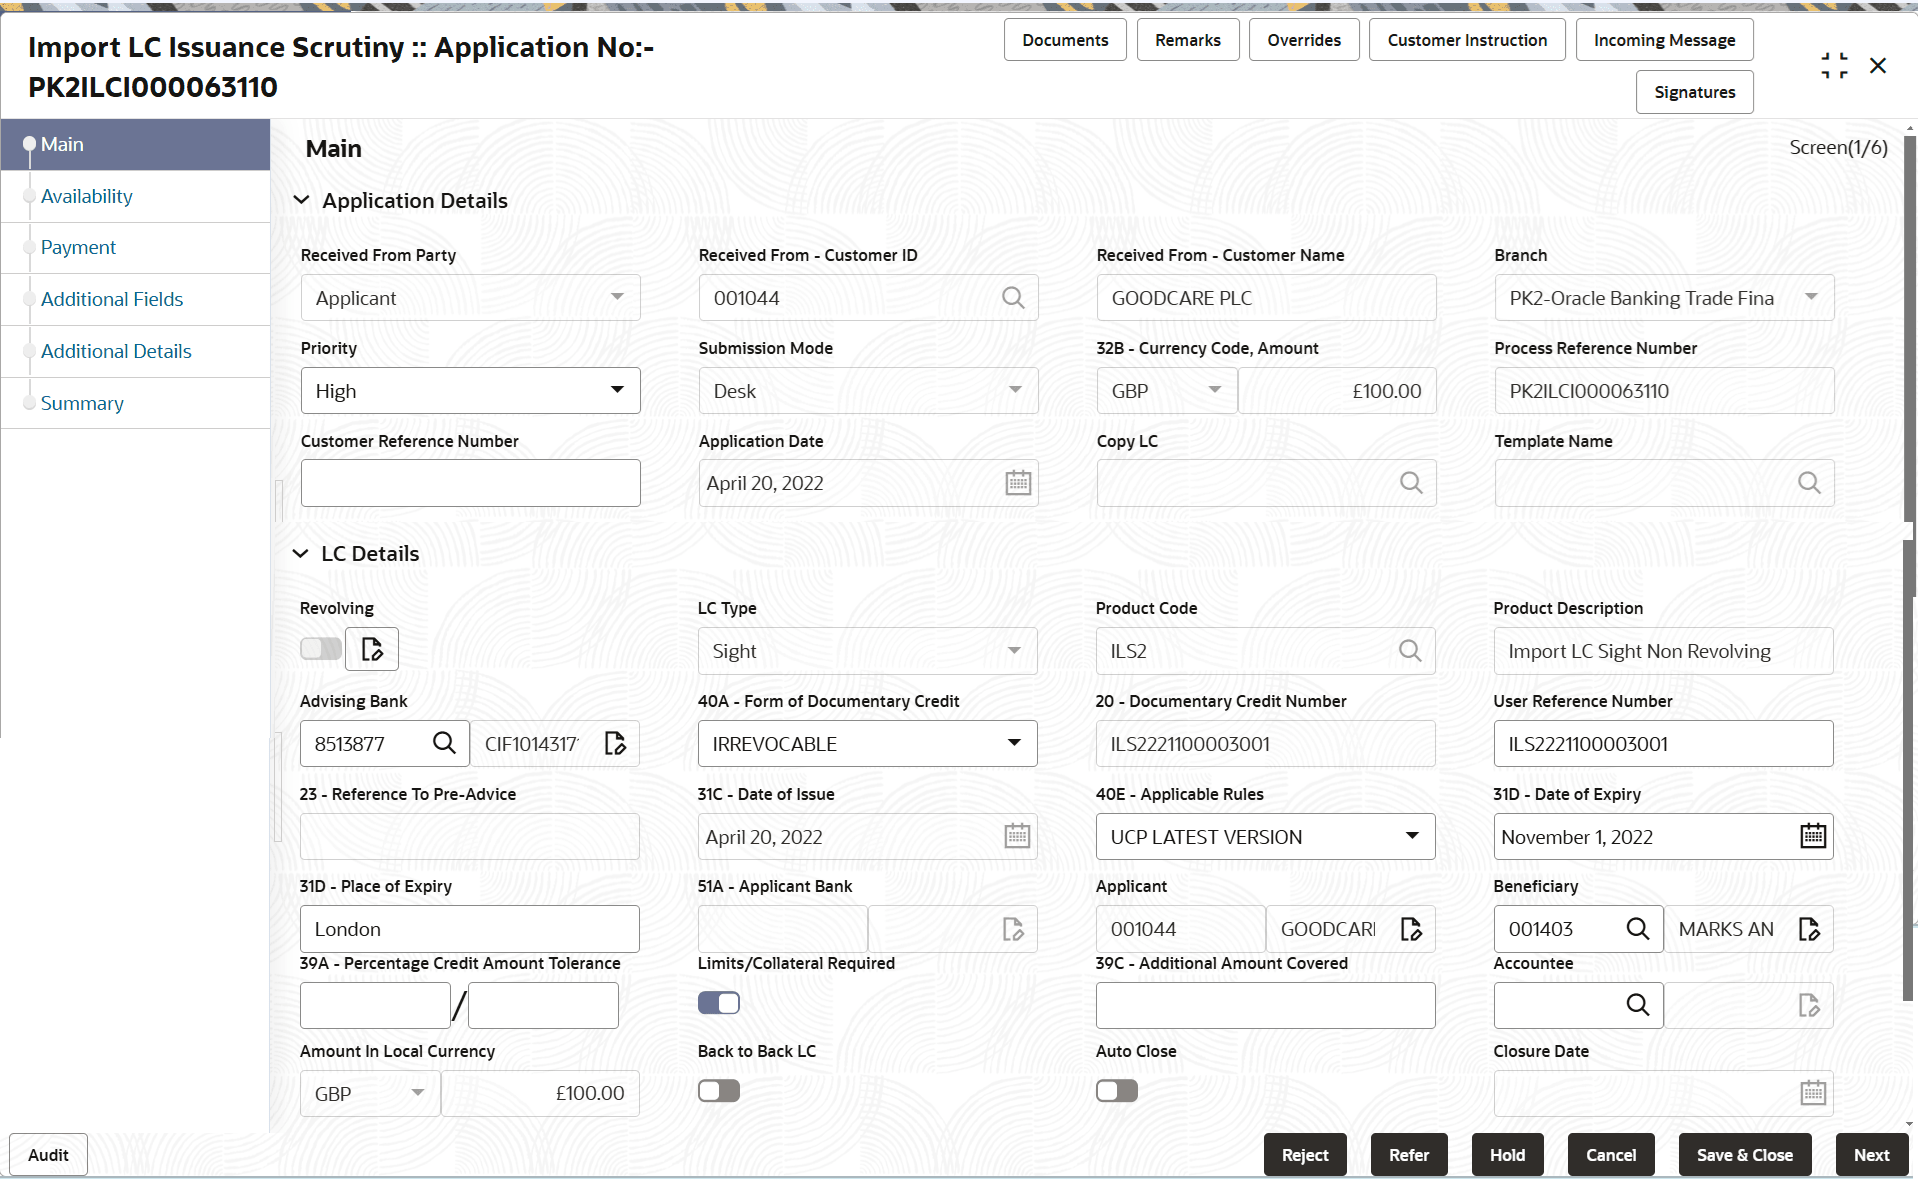Toggle the Limits/Collateral Required switch

pyautogui.click(x=719, y=1003)
